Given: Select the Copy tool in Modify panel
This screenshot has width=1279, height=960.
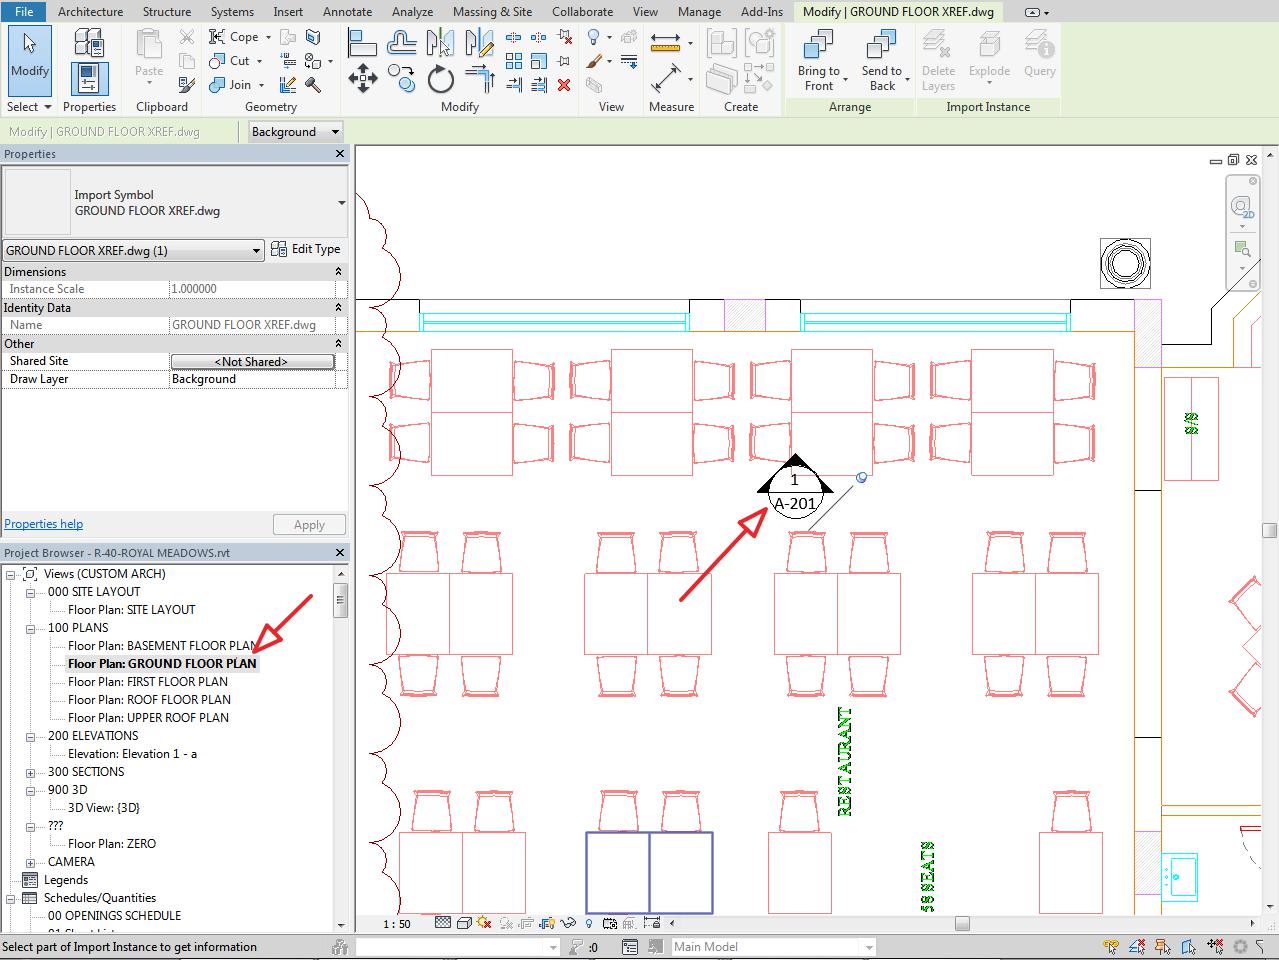Looking at the screenshot, I should tap(402, 79).
